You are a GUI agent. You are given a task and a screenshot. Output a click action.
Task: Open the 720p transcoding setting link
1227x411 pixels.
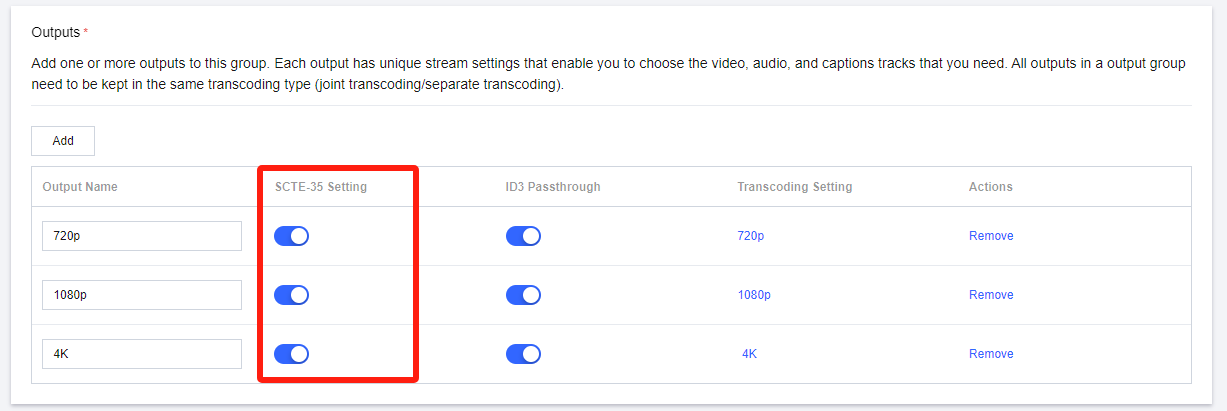pos(750,236)
